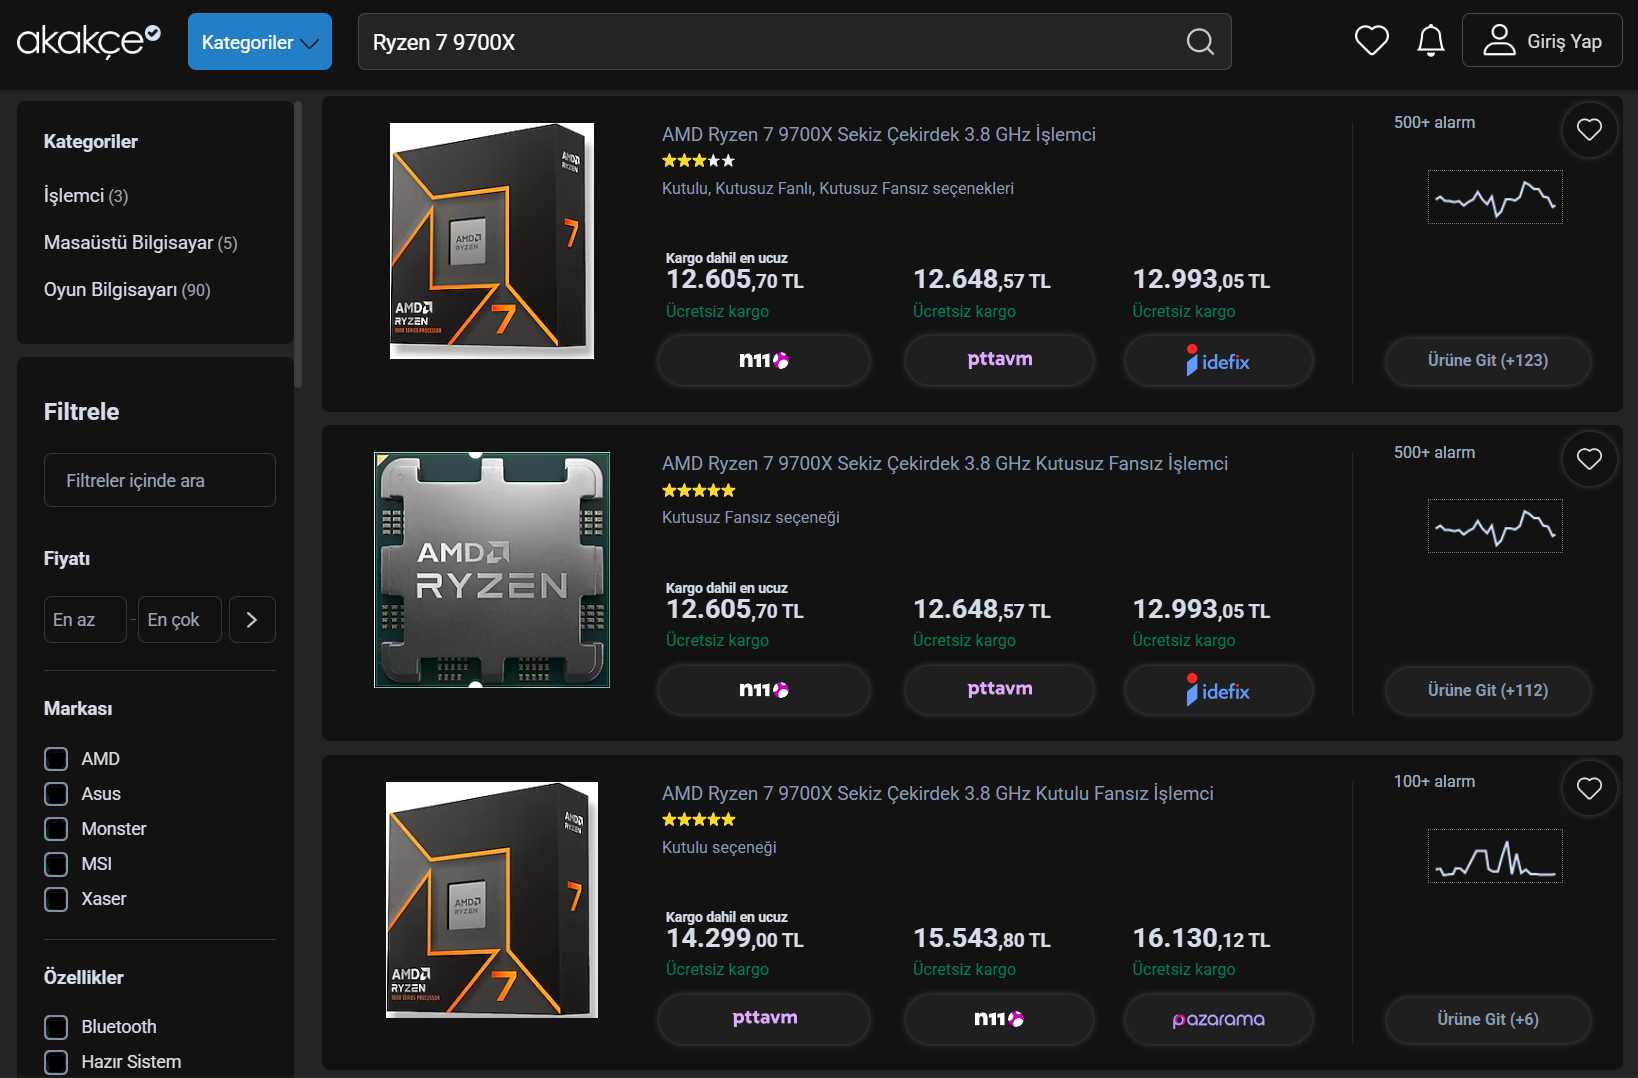This screenshot has width=1638, height=1078.
Task: Favorite the Kutusuz Fansız İşlemci product
Action: click(1589, 459)
